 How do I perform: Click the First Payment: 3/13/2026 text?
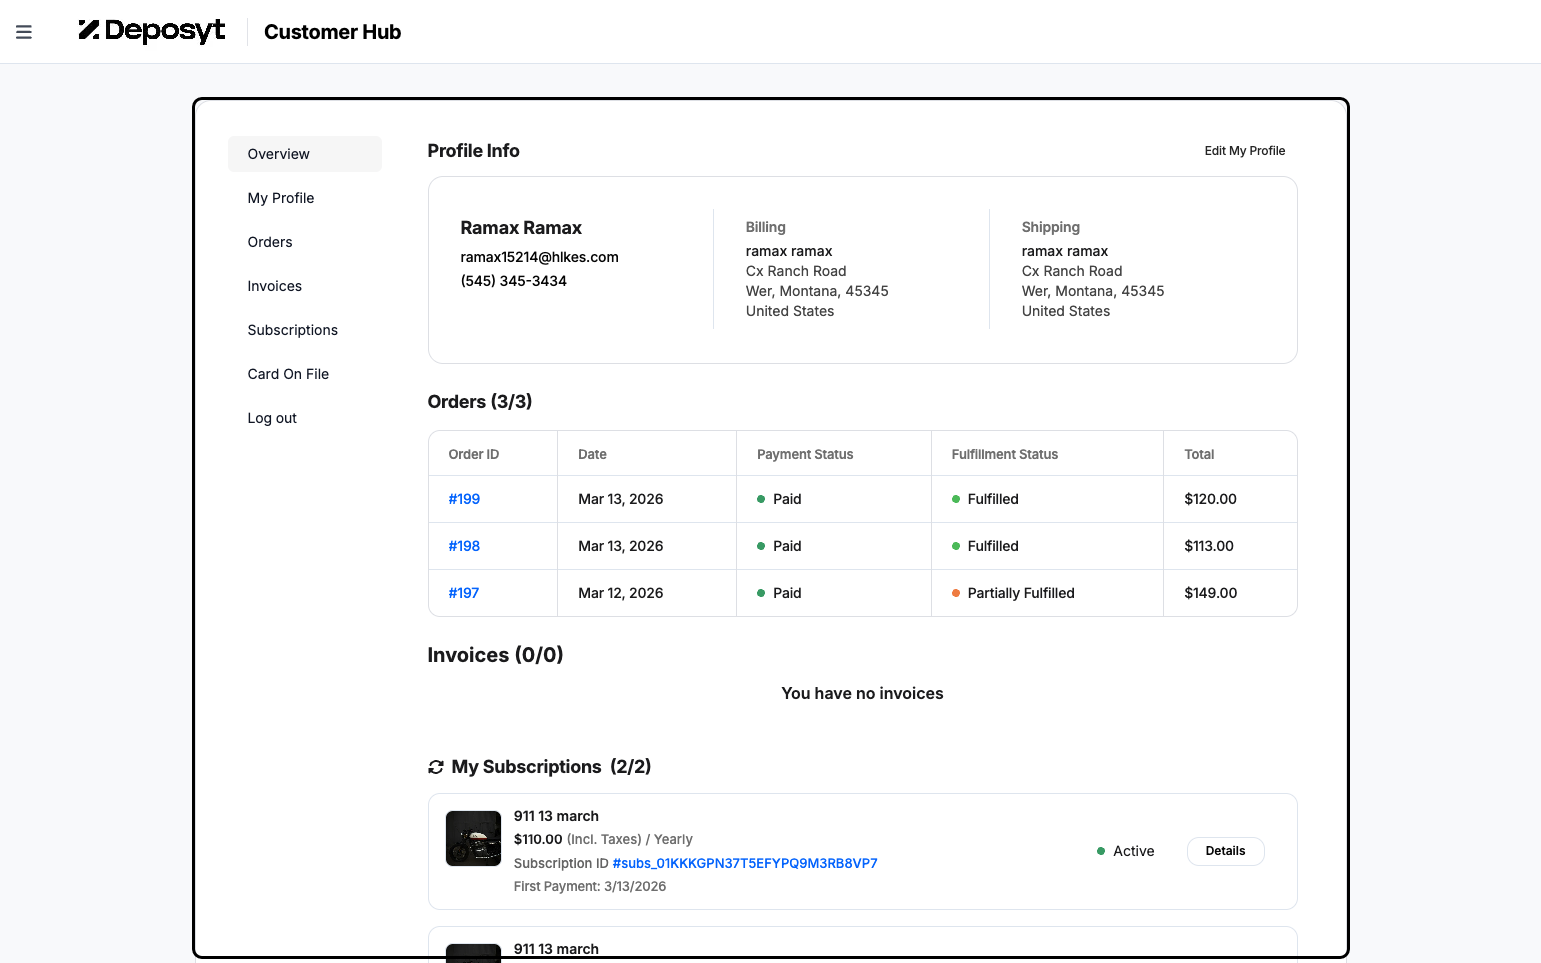(x=590, y=886)
